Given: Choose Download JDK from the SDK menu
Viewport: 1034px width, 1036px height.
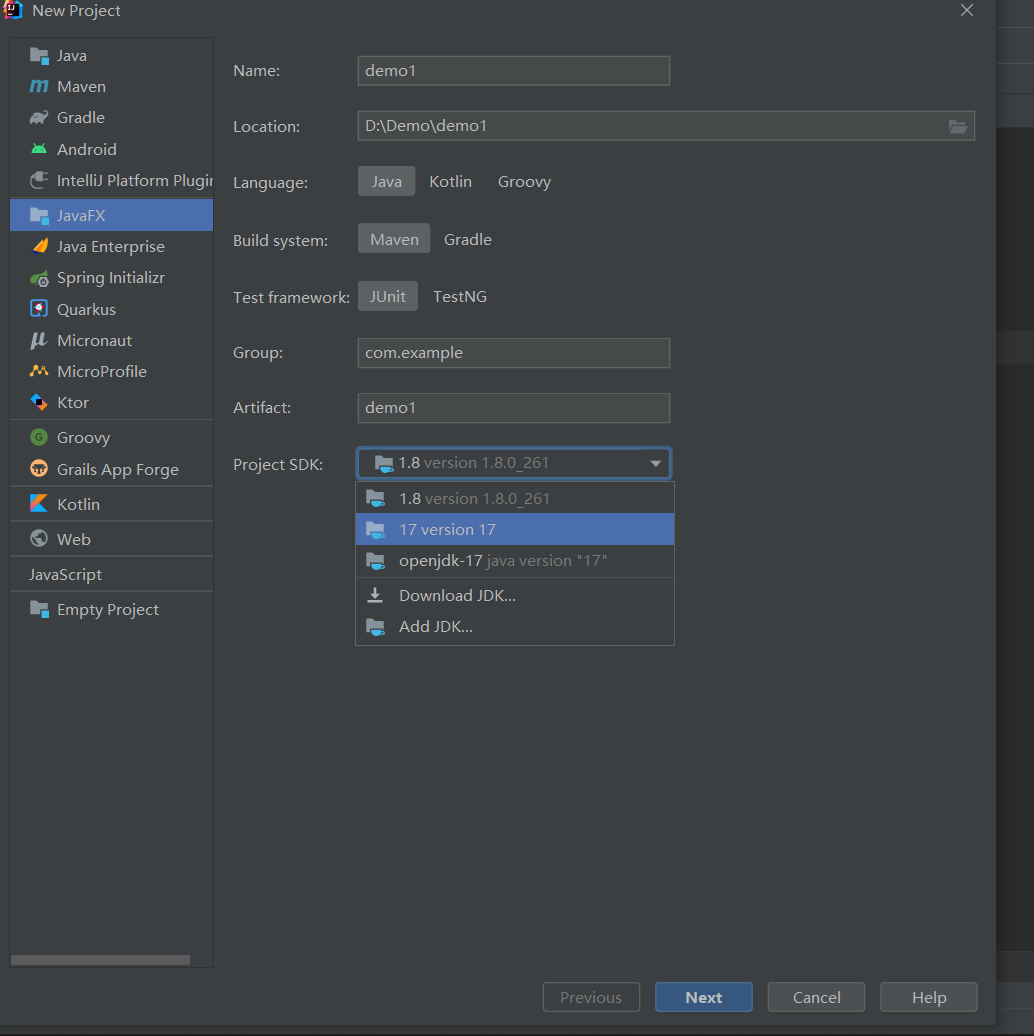Looking at the screenshot, I should point(457,595).
